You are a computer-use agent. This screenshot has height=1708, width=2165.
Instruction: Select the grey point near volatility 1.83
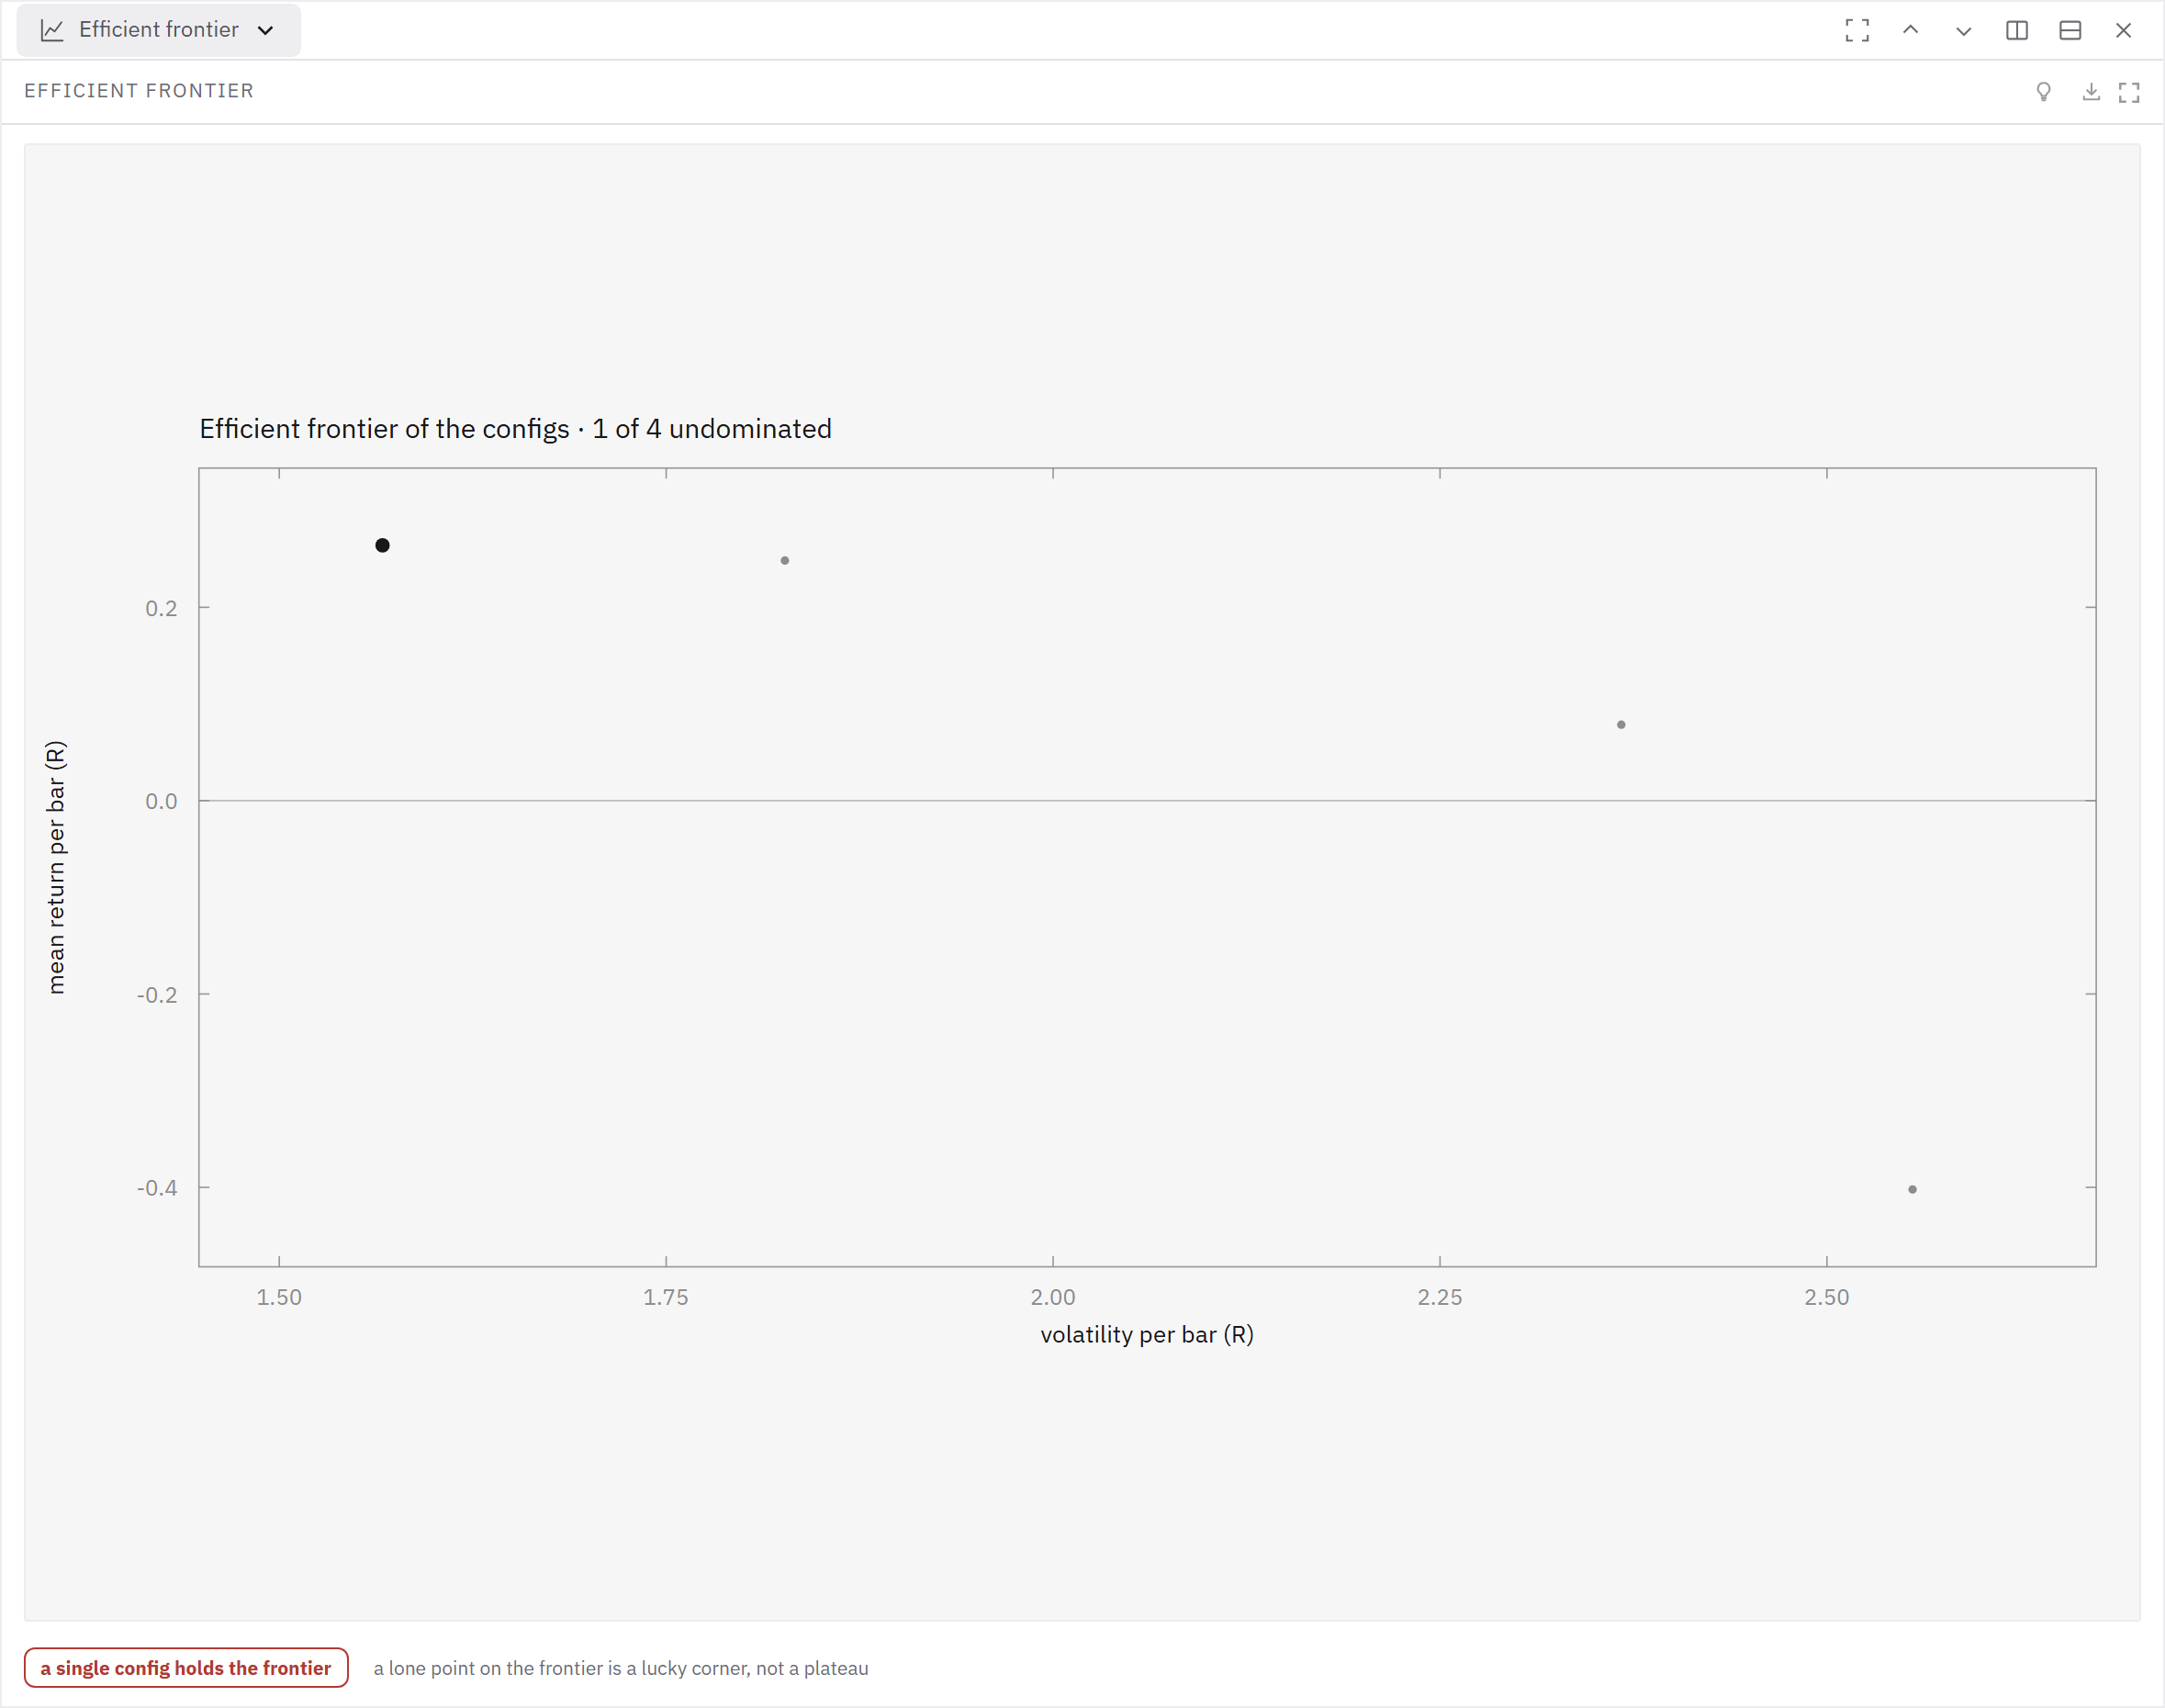(785, 560)
